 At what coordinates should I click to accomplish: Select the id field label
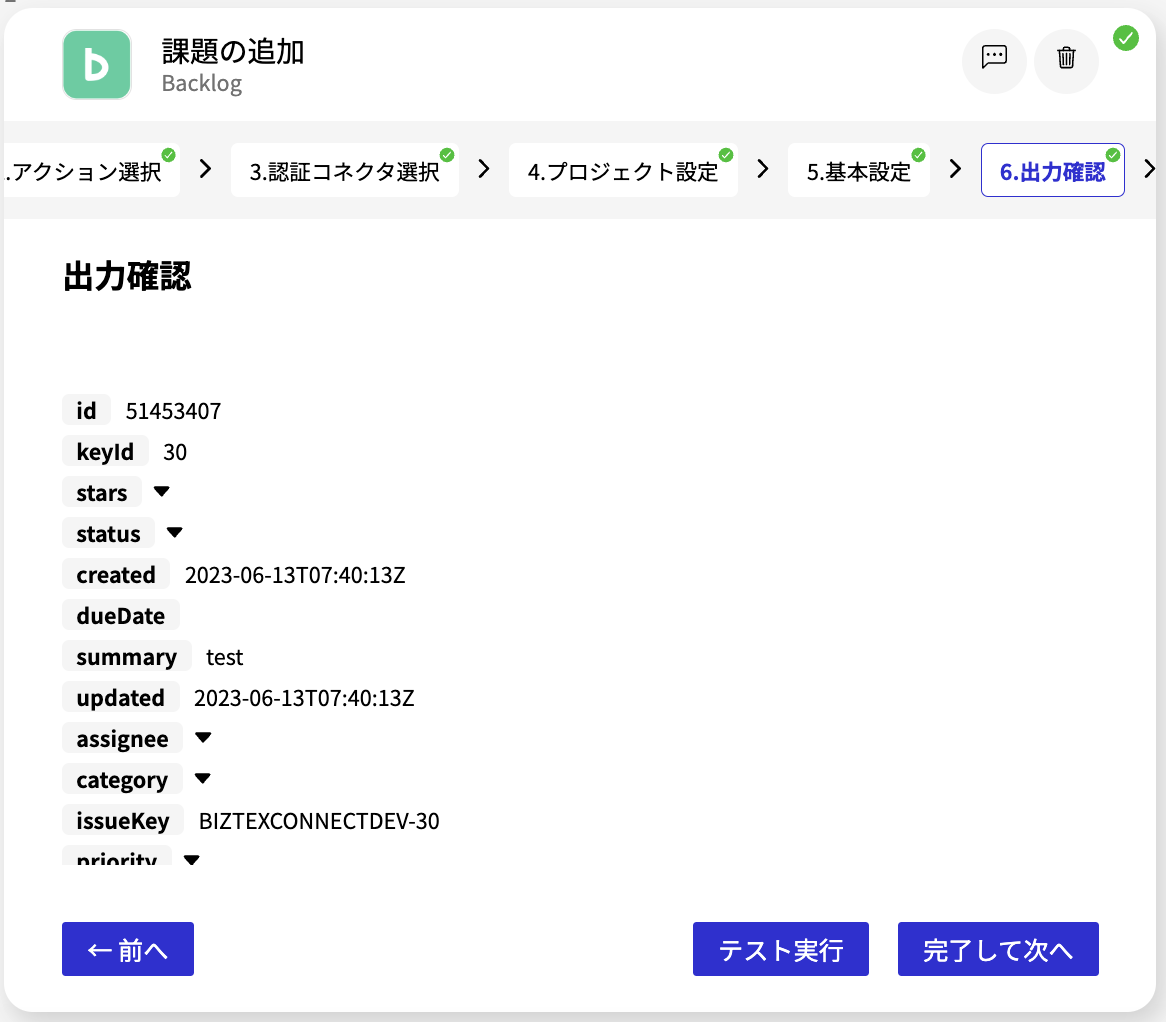tap(86, 411)
